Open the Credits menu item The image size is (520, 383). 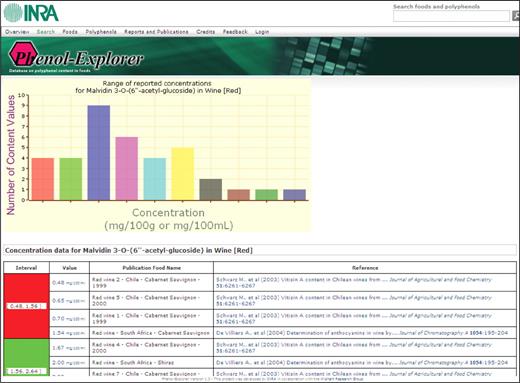[205, 32]
